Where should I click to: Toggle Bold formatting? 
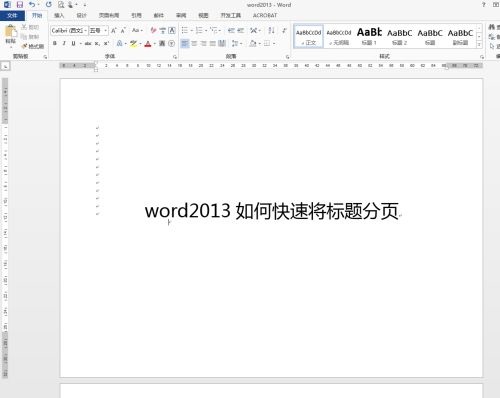tap(55, 43)
